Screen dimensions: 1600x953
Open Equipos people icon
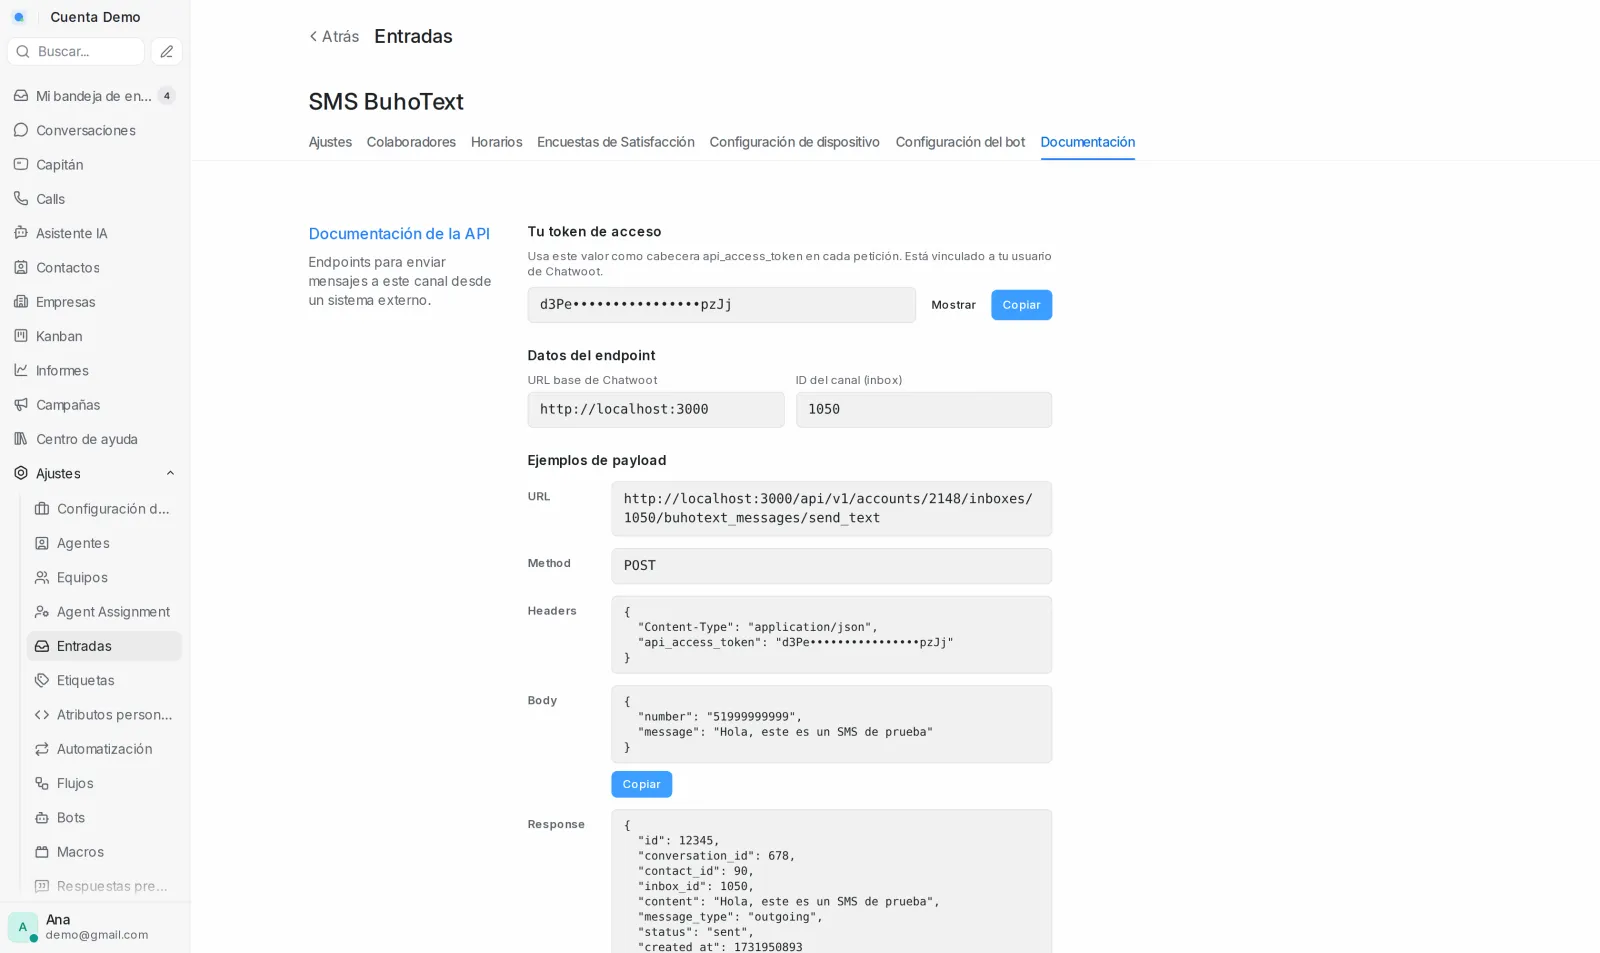tap(42, 577)
